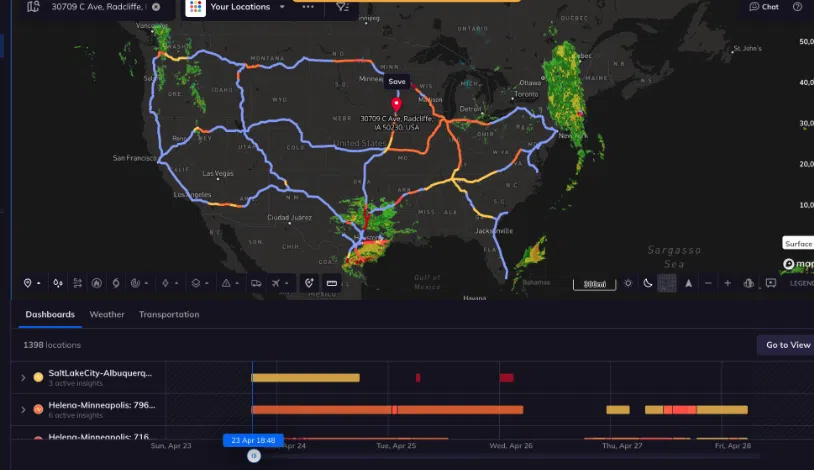Clear the 30709 C Ave search field

click(x=156, y=7)
